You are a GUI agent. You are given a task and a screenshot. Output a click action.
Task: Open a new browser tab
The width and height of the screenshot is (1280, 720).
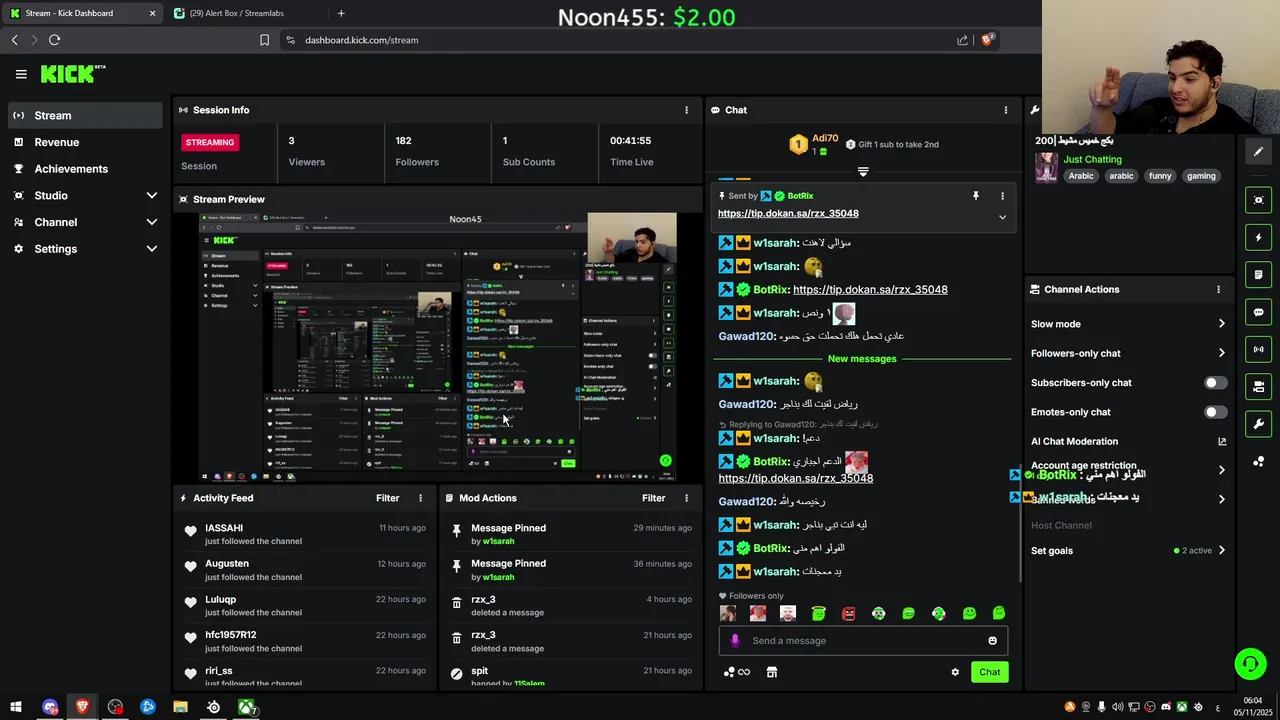[x=341, y=13]
